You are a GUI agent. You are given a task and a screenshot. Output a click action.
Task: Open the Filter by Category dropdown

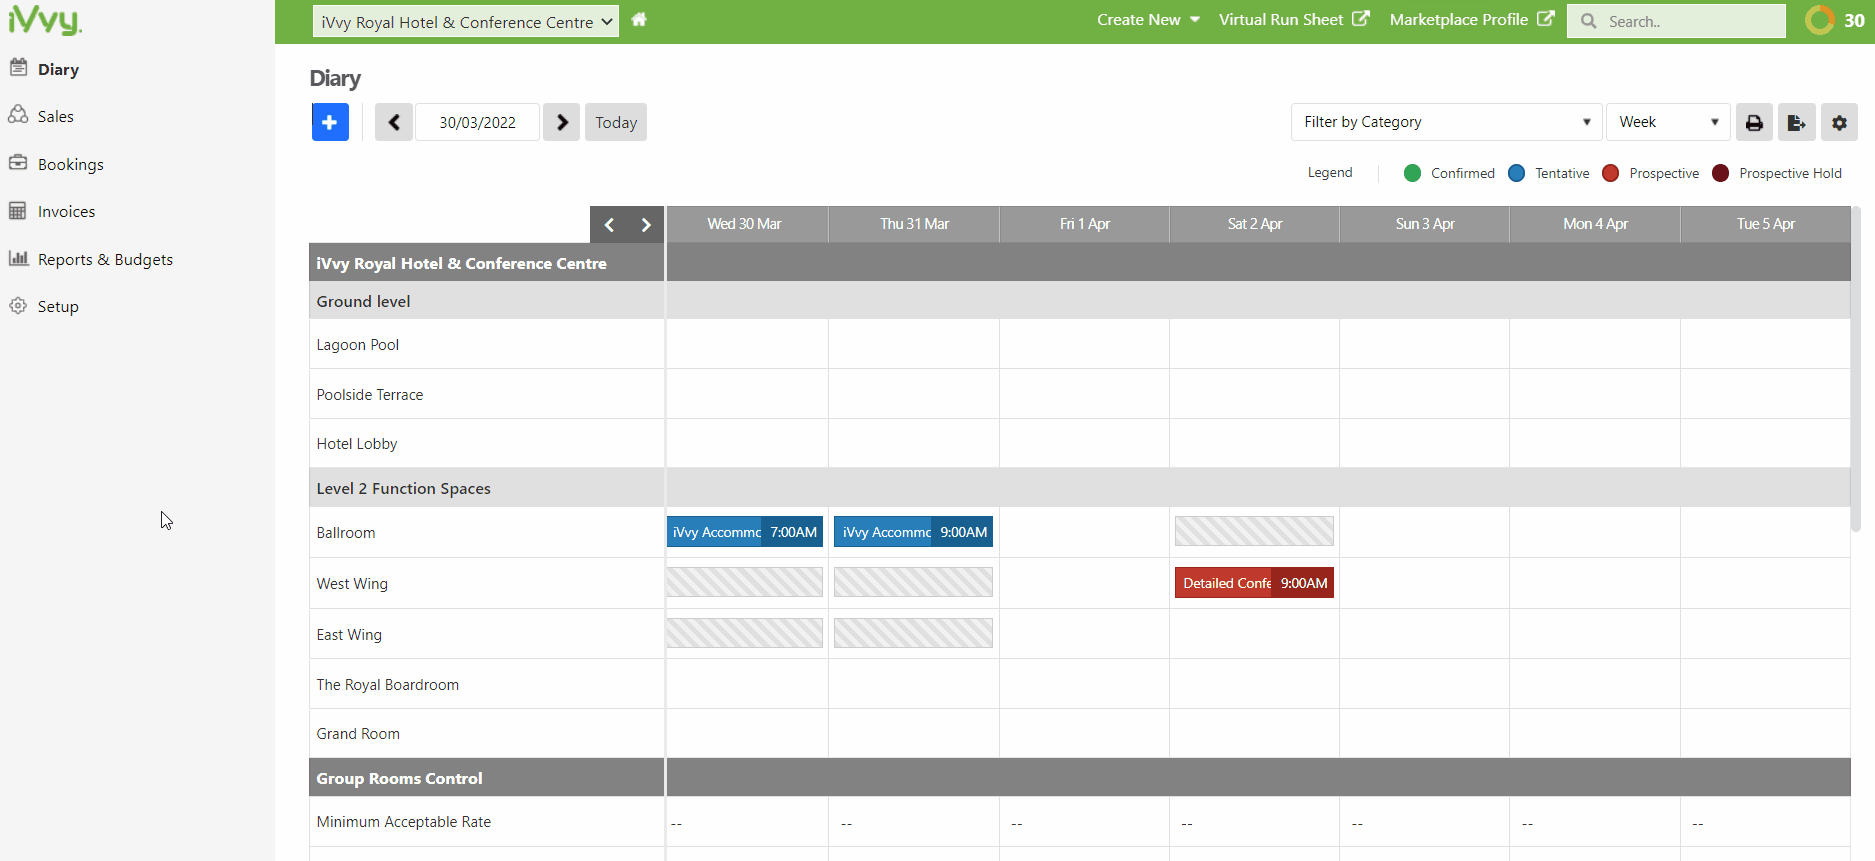tap(1446, 122)
